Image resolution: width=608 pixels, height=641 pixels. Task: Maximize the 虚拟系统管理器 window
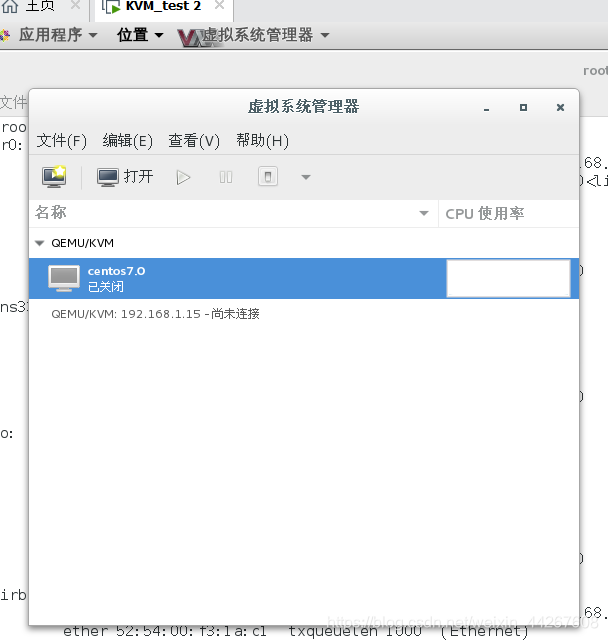coord(523,108)
